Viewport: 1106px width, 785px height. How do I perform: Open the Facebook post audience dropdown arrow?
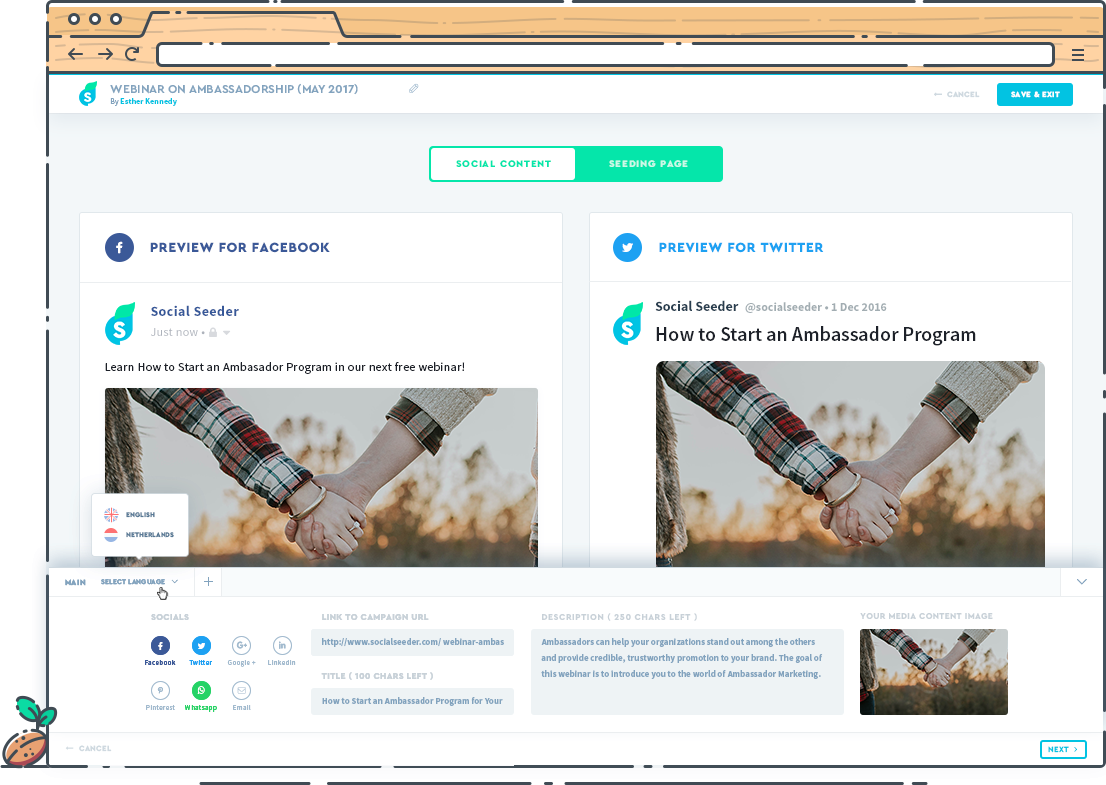coord(226,332)
